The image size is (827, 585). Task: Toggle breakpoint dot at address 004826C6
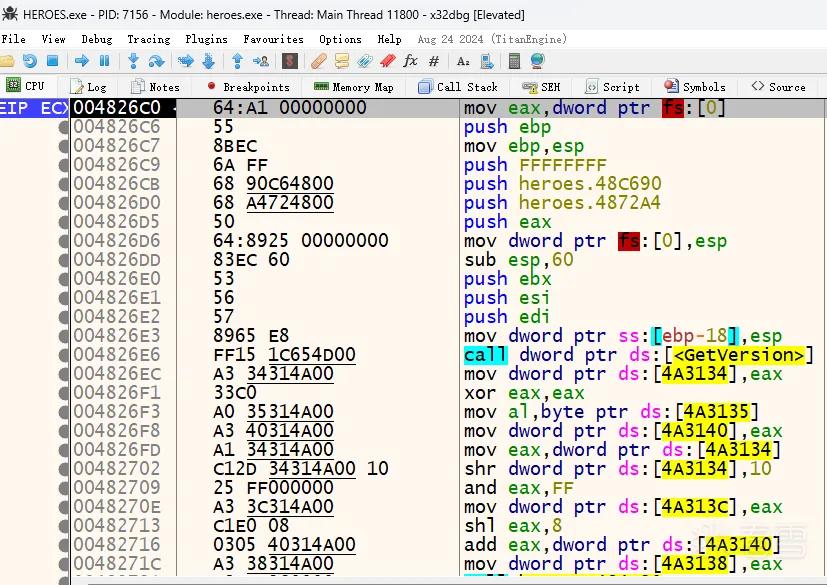click(64, 127)
